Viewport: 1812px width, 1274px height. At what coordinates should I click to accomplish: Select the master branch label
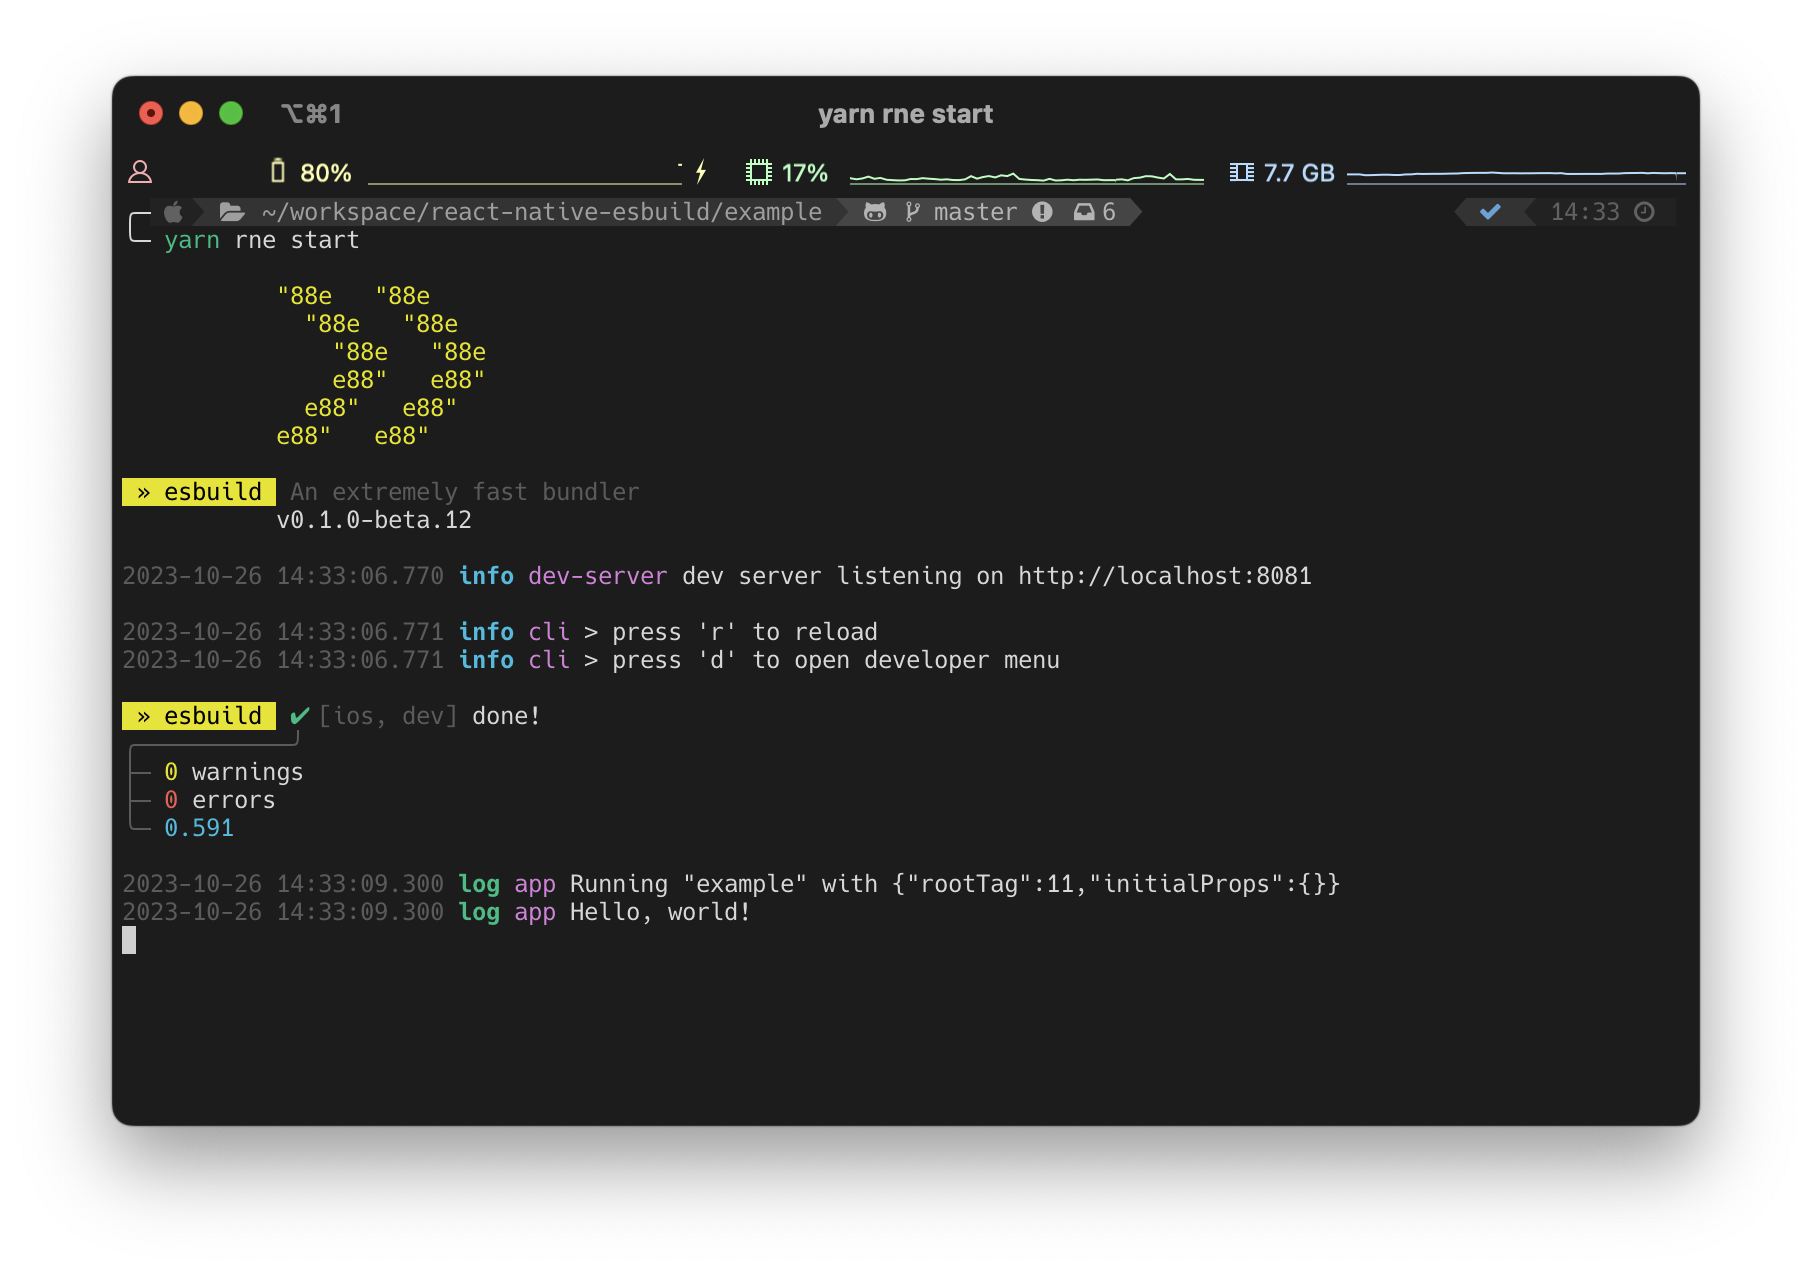pos(974,211)
